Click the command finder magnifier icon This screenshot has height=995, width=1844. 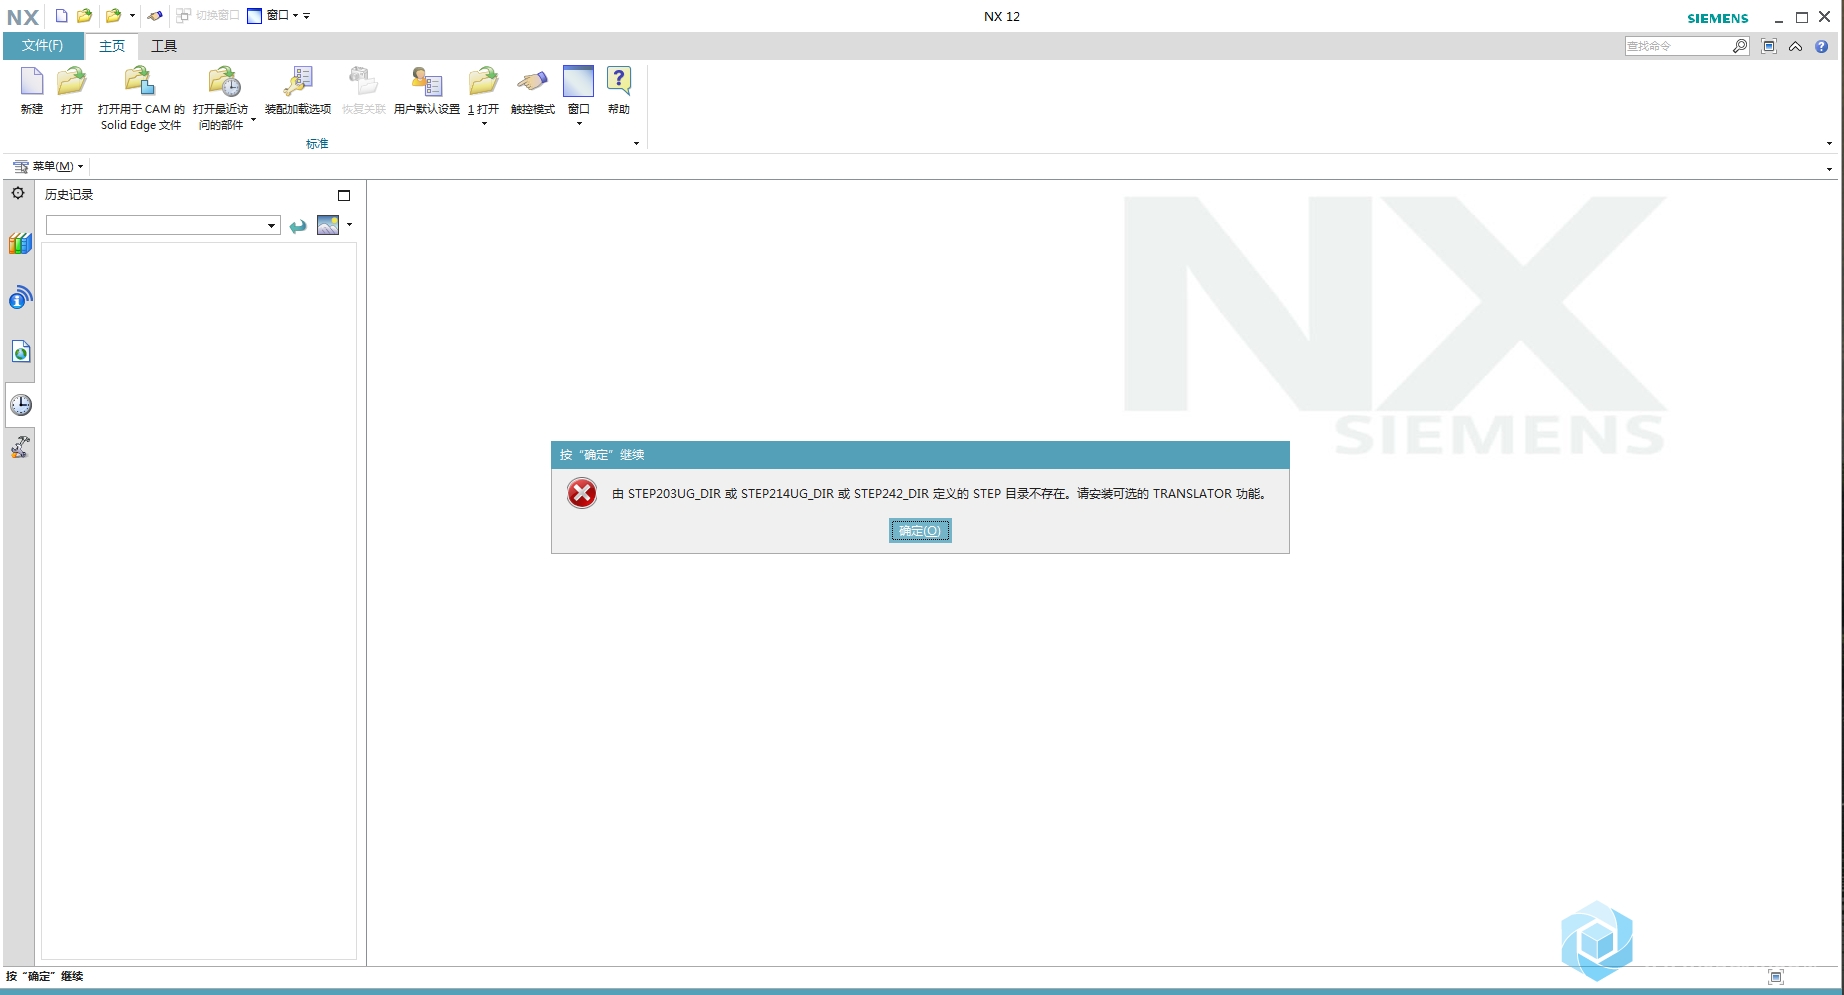point(1740,46)
